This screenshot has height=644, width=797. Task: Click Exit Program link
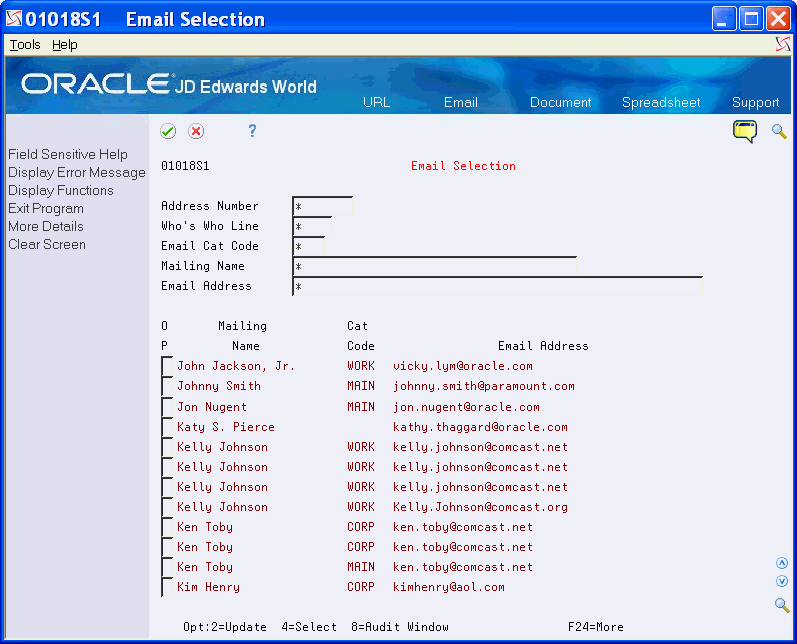coord(46,208)
